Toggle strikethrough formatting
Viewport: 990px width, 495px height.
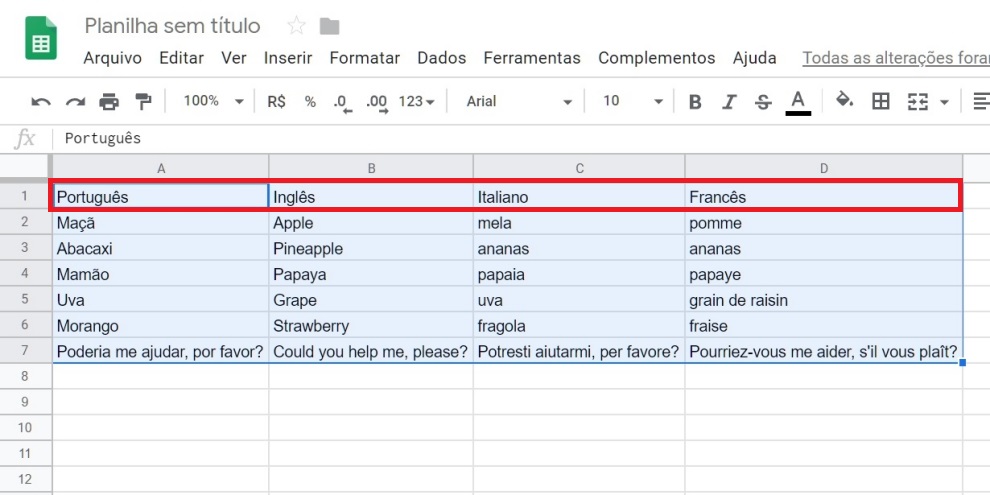(x=763, y=101)
